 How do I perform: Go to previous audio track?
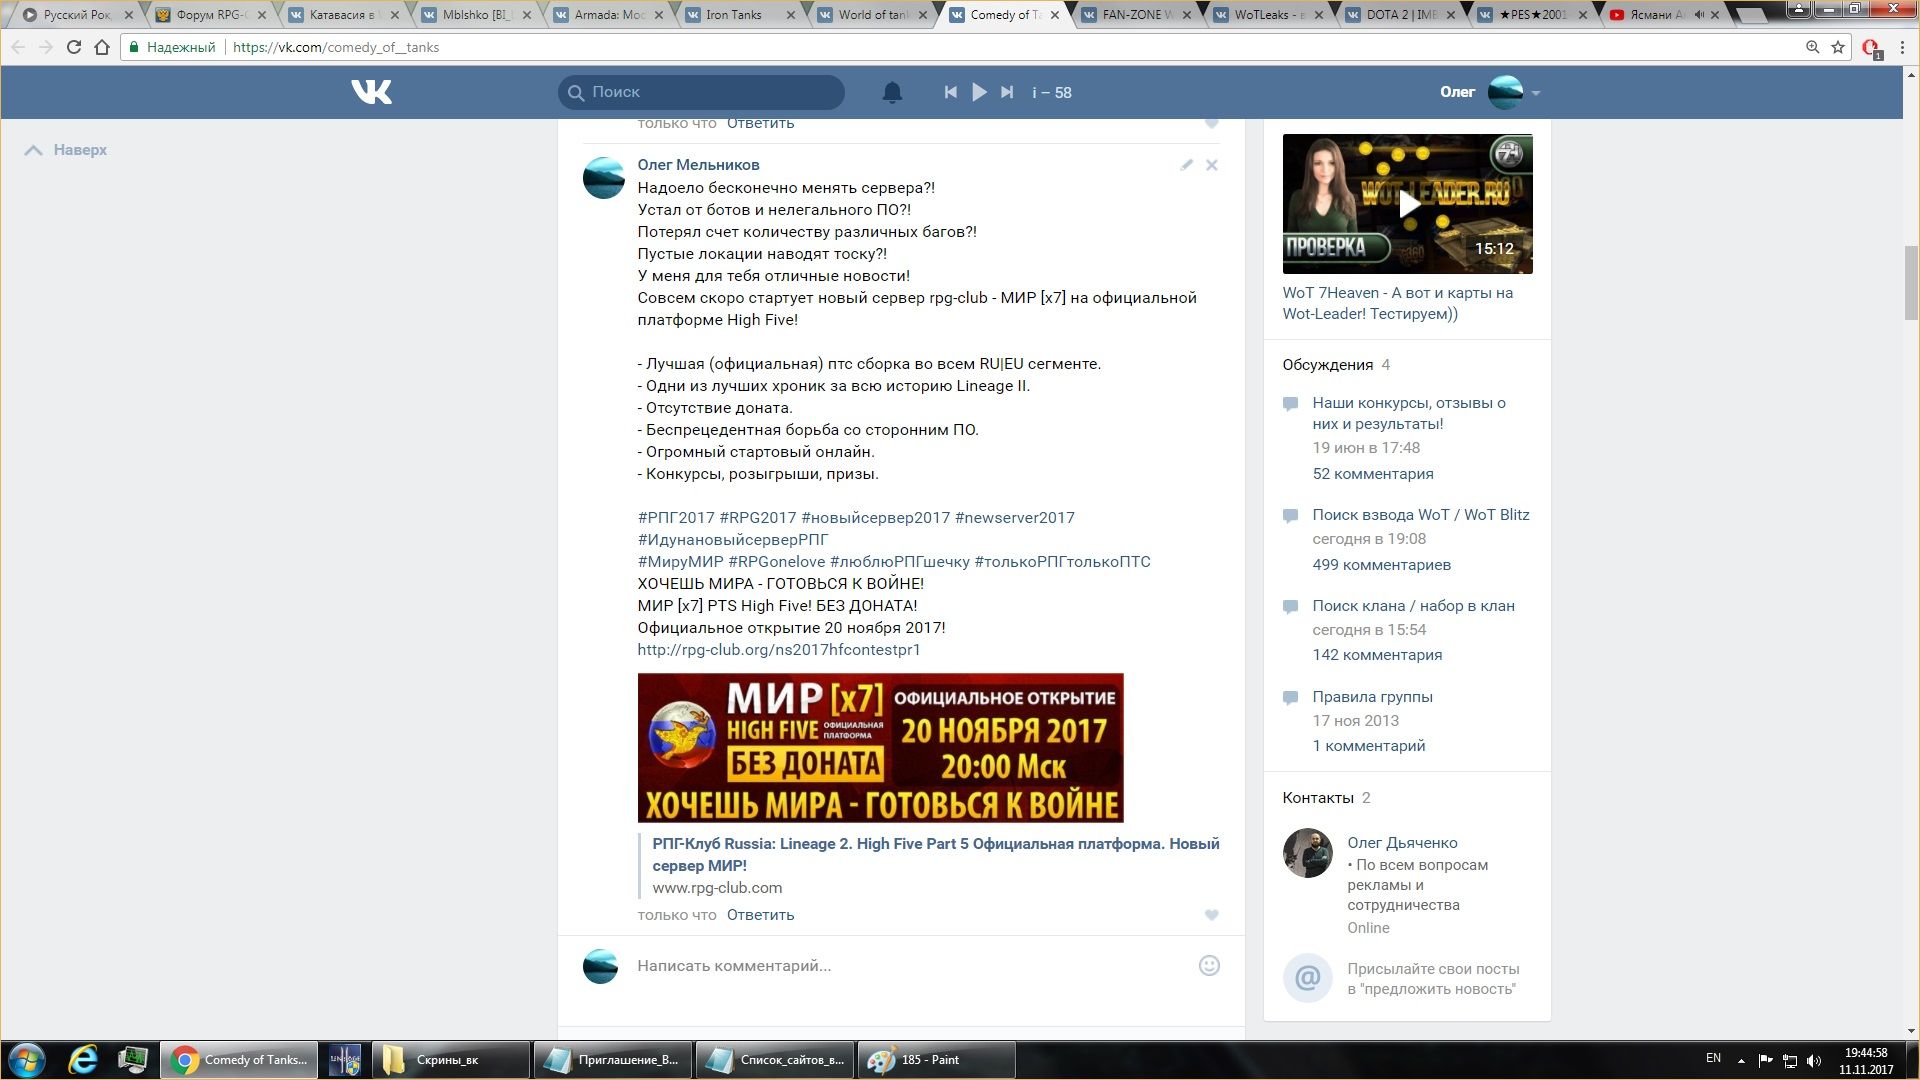point(950,92)
